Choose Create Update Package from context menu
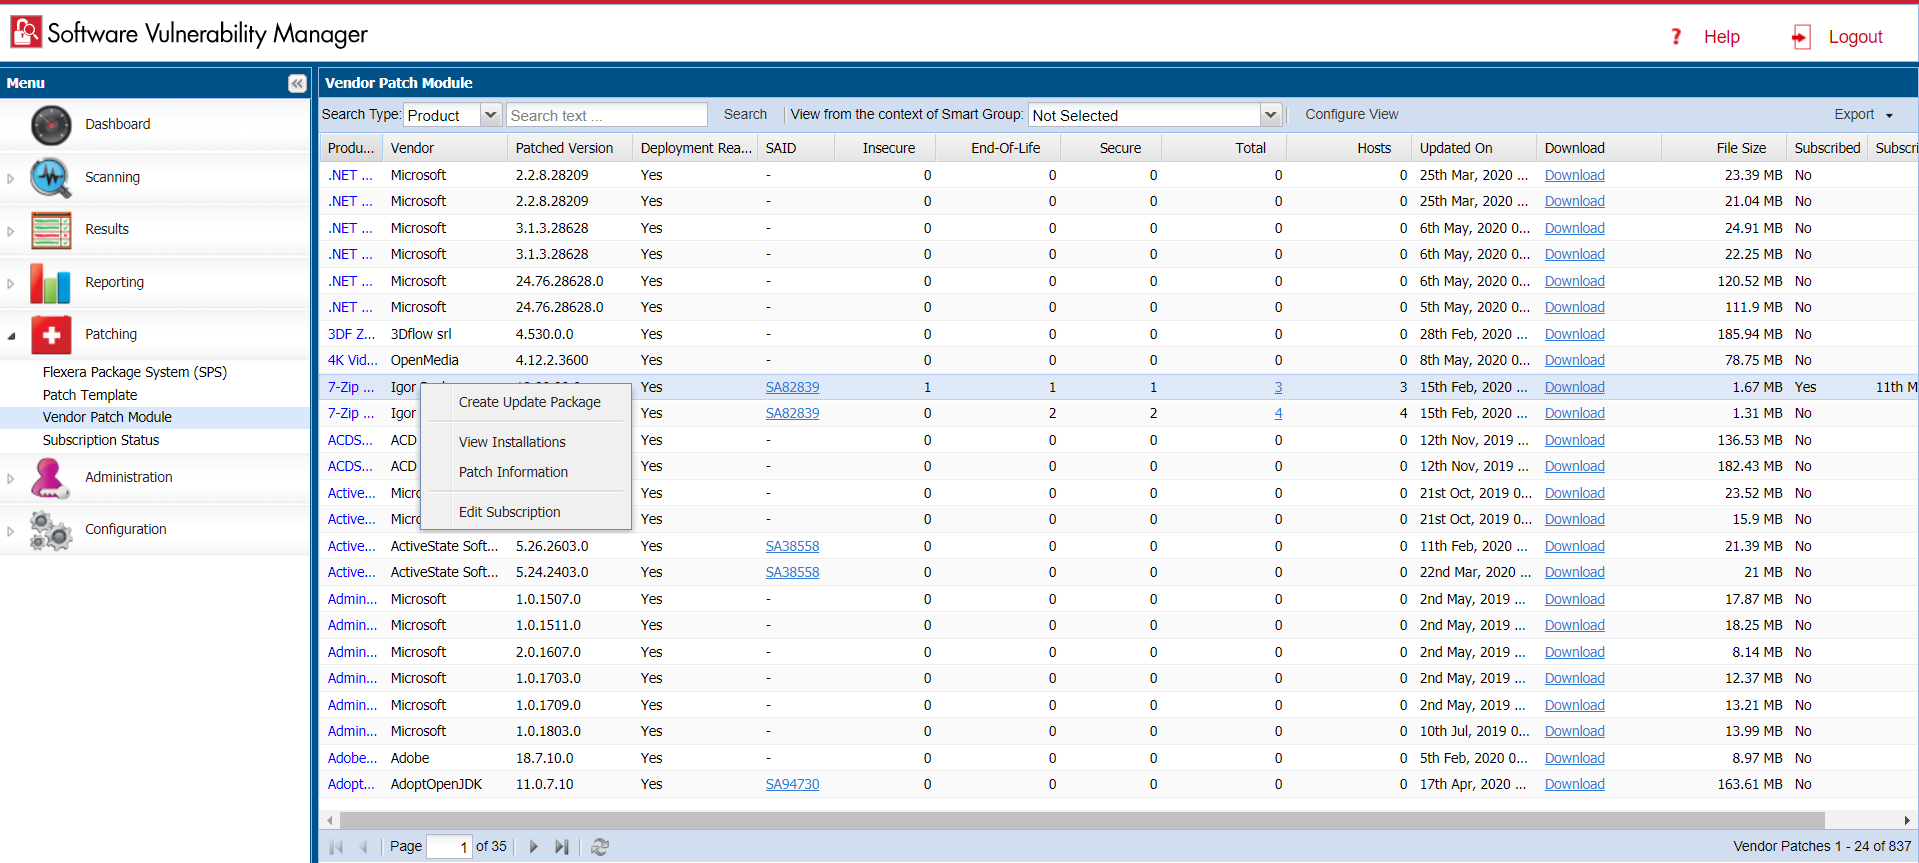Image resolution: width=1919 pixels, height=863 pixels. [529, 402]
